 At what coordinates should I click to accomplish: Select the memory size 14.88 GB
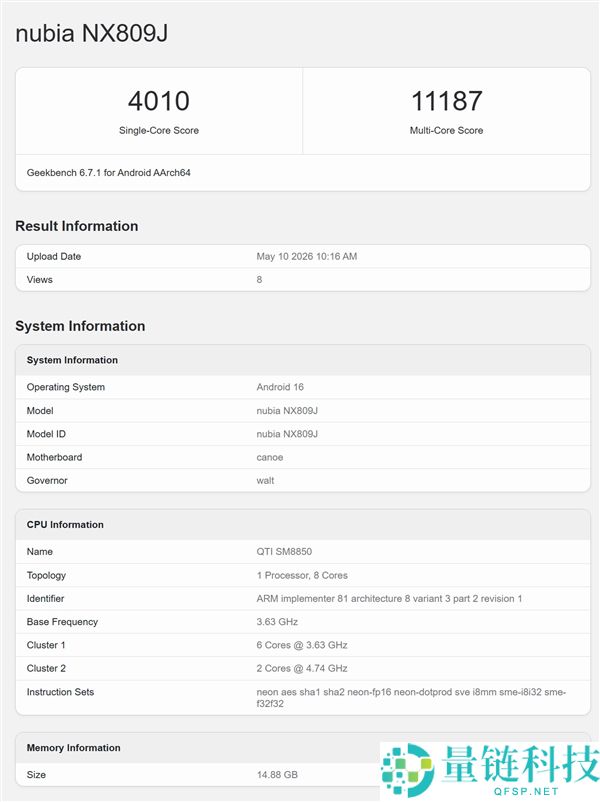click(277, 775)
